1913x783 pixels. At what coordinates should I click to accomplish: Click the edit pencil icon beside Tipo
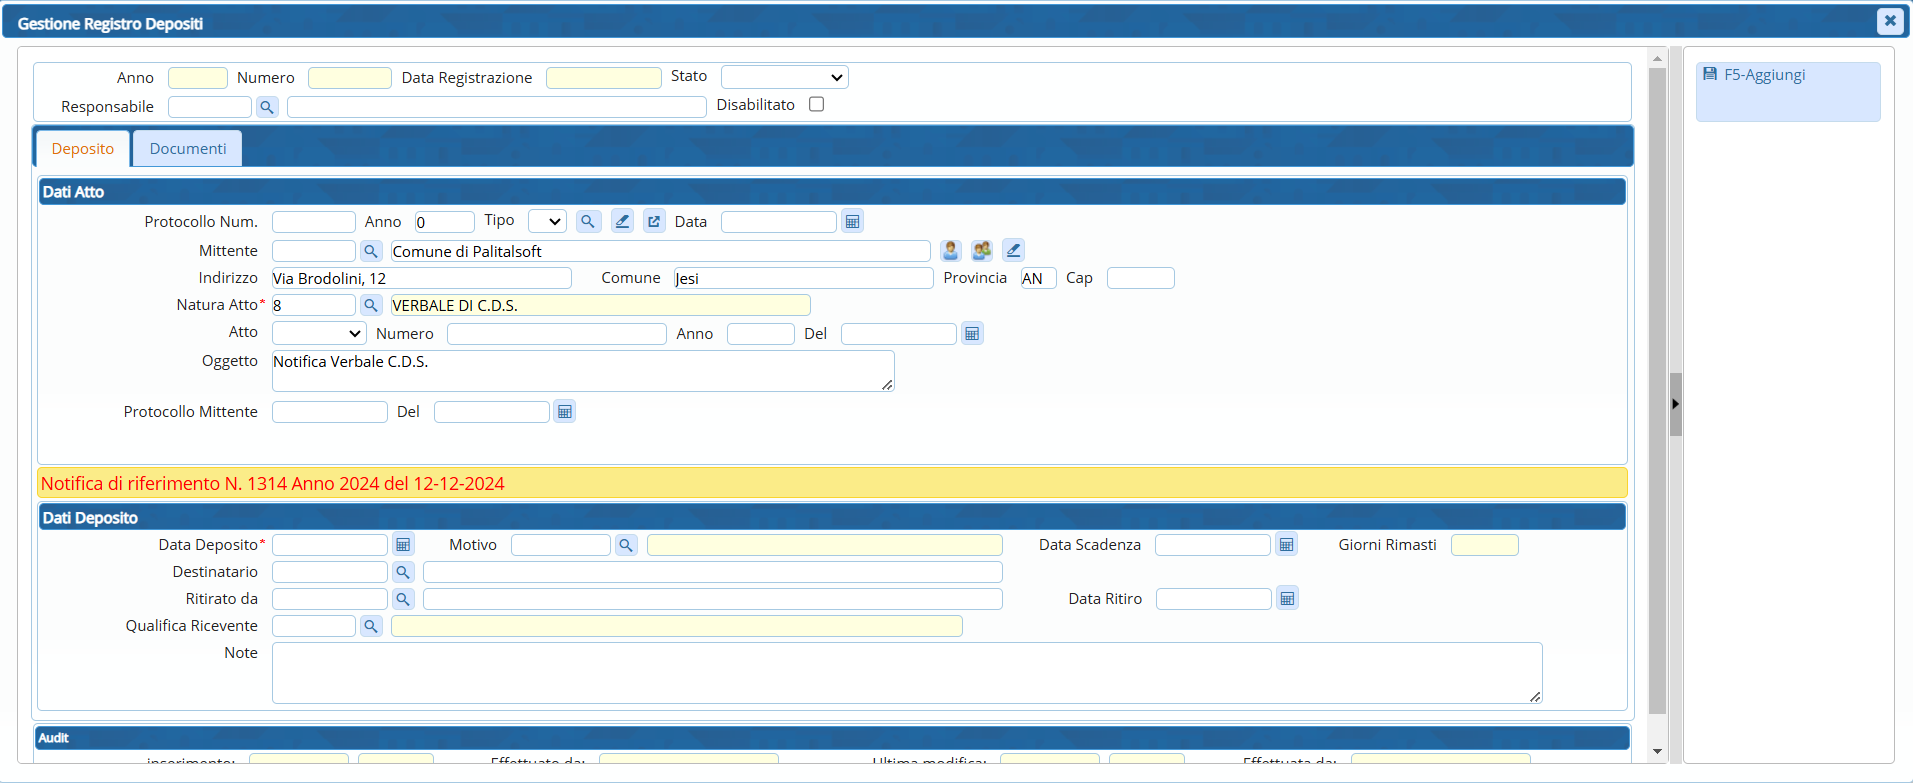point(622,222)
